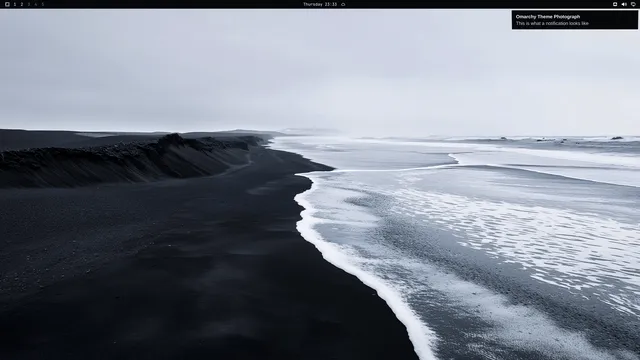Dismiss the Omarchy Theme Photograph notification
Screen dimensions: 640x360
575,20
